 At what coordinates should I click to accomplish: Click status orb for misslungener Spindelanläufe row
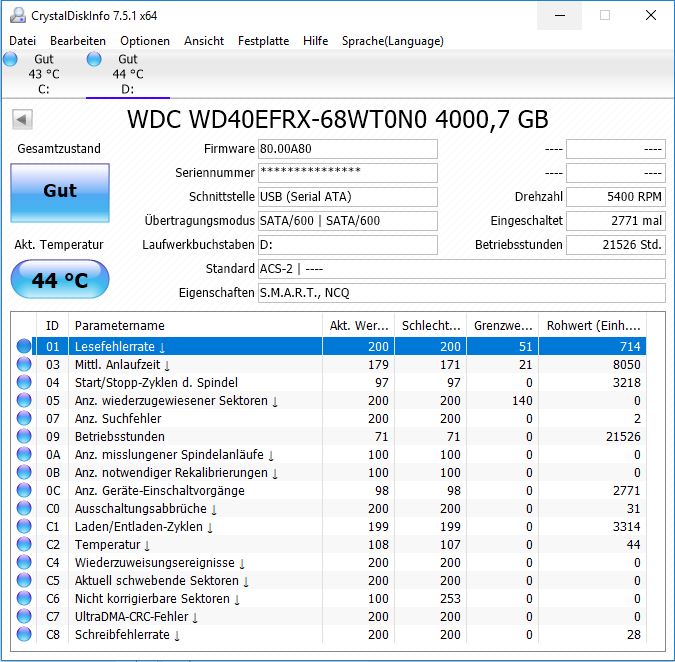(24, 455)
